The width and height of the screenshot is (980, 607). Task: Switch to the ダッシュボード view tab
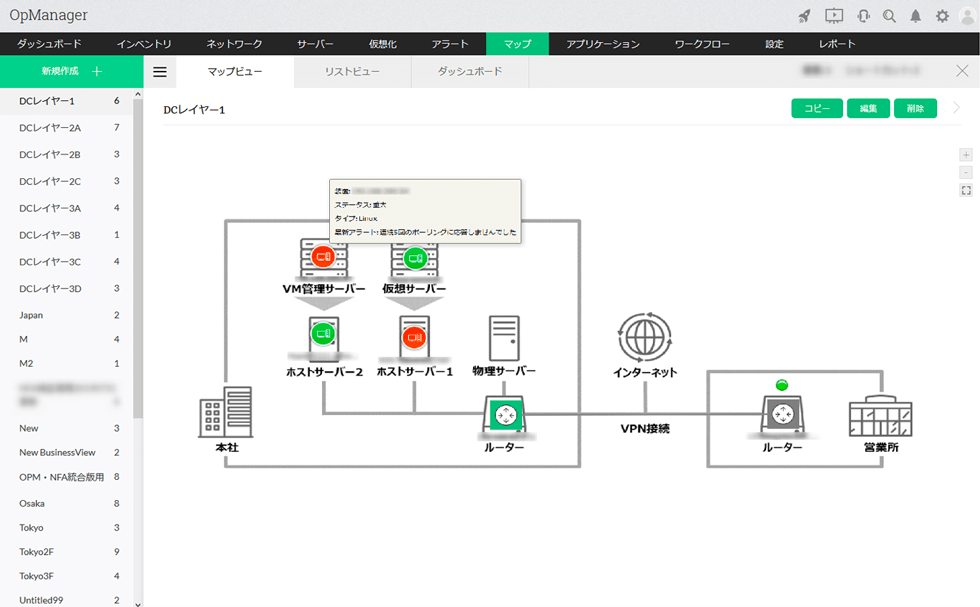470,72
